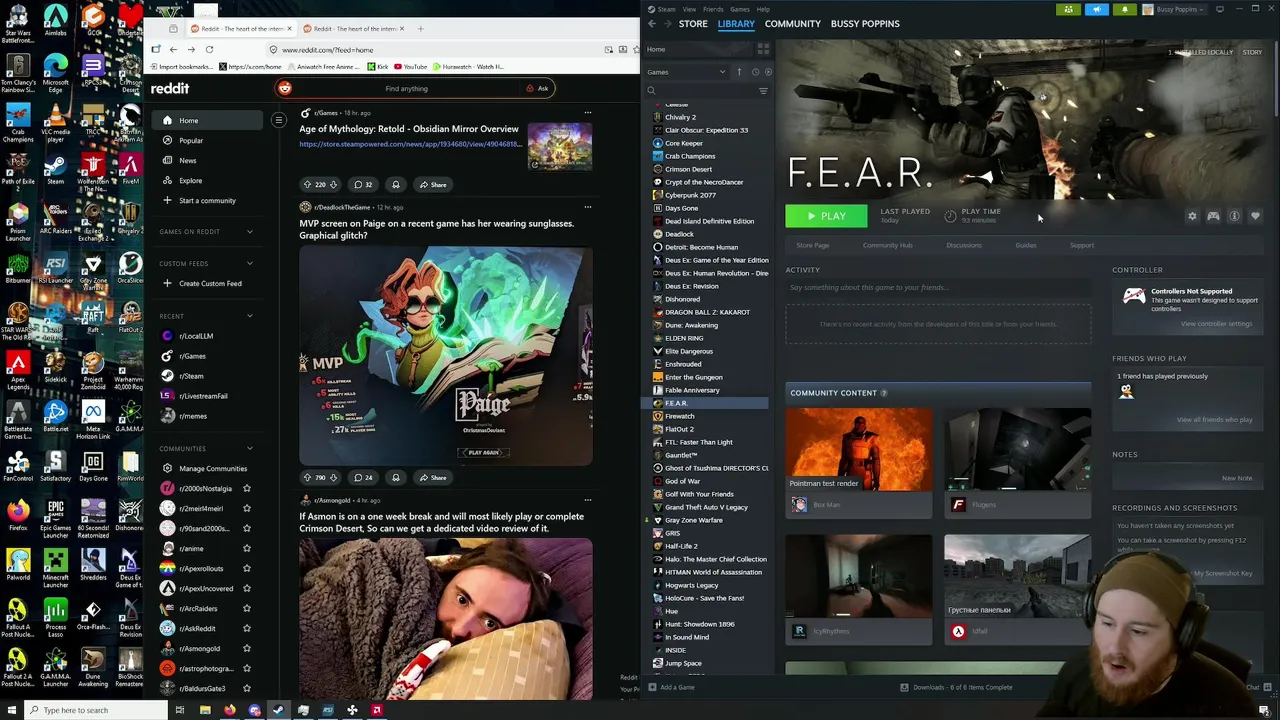Open the Games filter dropdown in the Steam library
Image resolution: width=1280 pixels, height=720 pixels.
[x=686, y=72]
